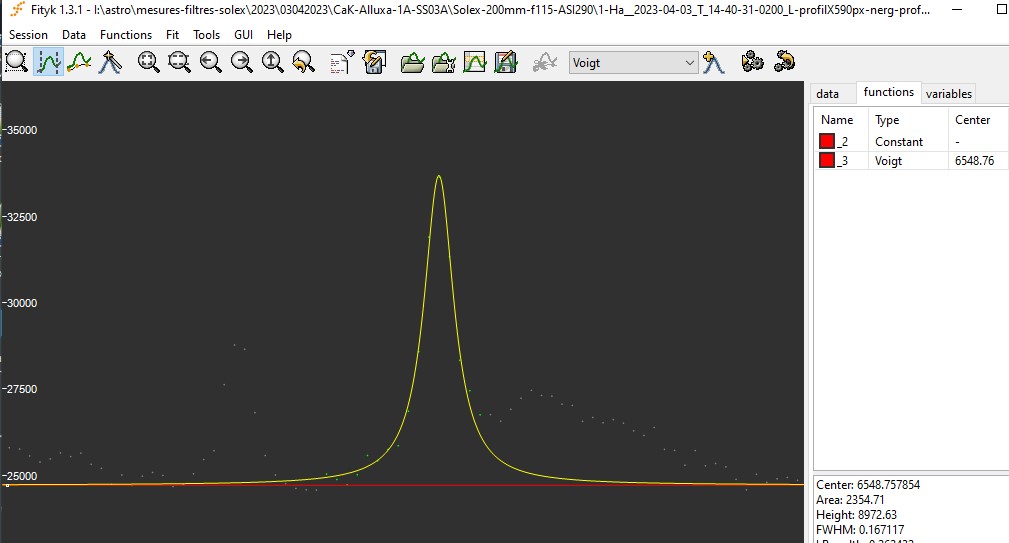Image resolution: width=1009 pixels, height=543 pixels.
Task: Open the Data menu
Action: 73,35
